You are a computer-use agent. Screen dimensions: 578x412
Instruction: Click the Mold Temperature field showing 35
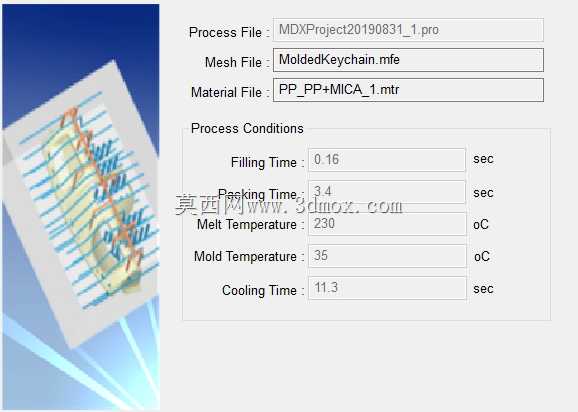tap(387, 256)
